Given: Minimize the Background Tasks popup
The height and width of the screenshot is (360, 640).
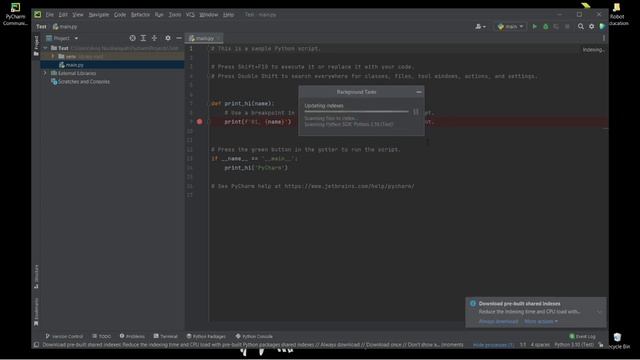Looking at the screenshot, I should pyautogui.click(x=418, y=92).
